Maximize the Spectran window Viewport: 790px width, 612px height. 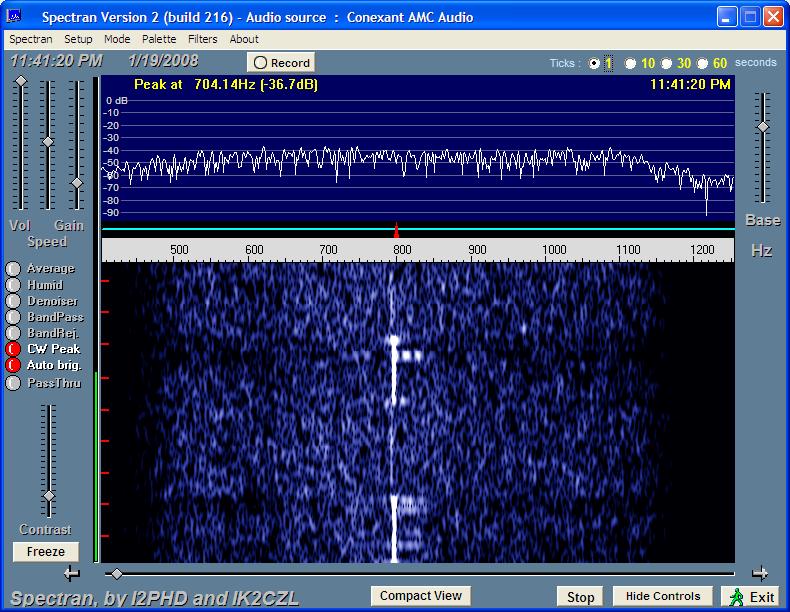coord(750,17)
